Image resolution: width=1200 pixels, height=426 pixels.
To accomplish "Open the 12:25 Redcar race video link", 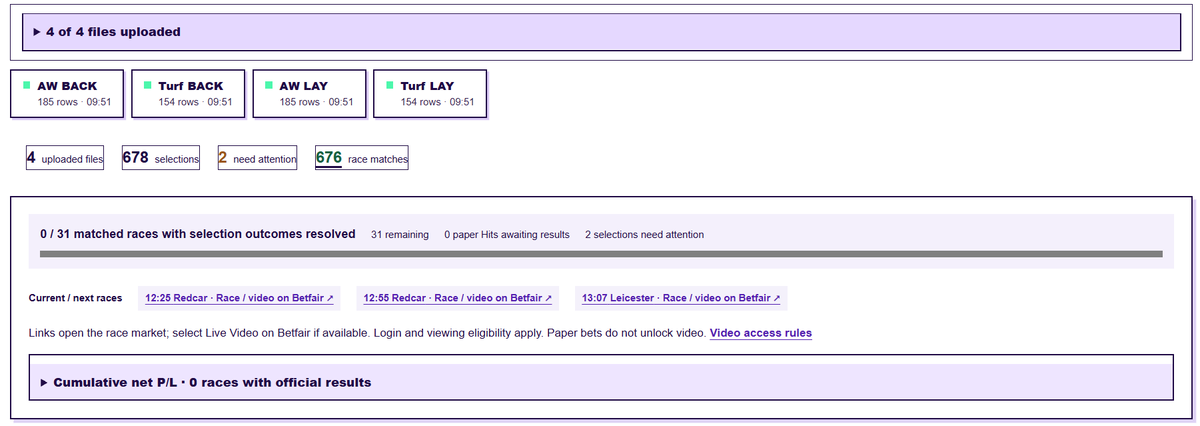I will click(238, 298).
